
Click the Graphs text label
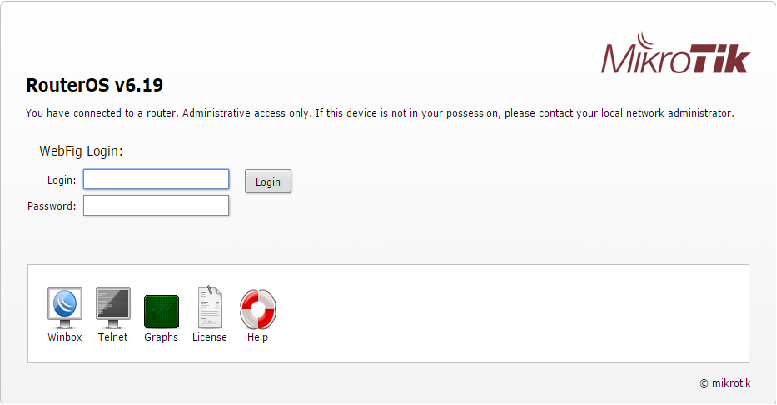tap(161, 337)
